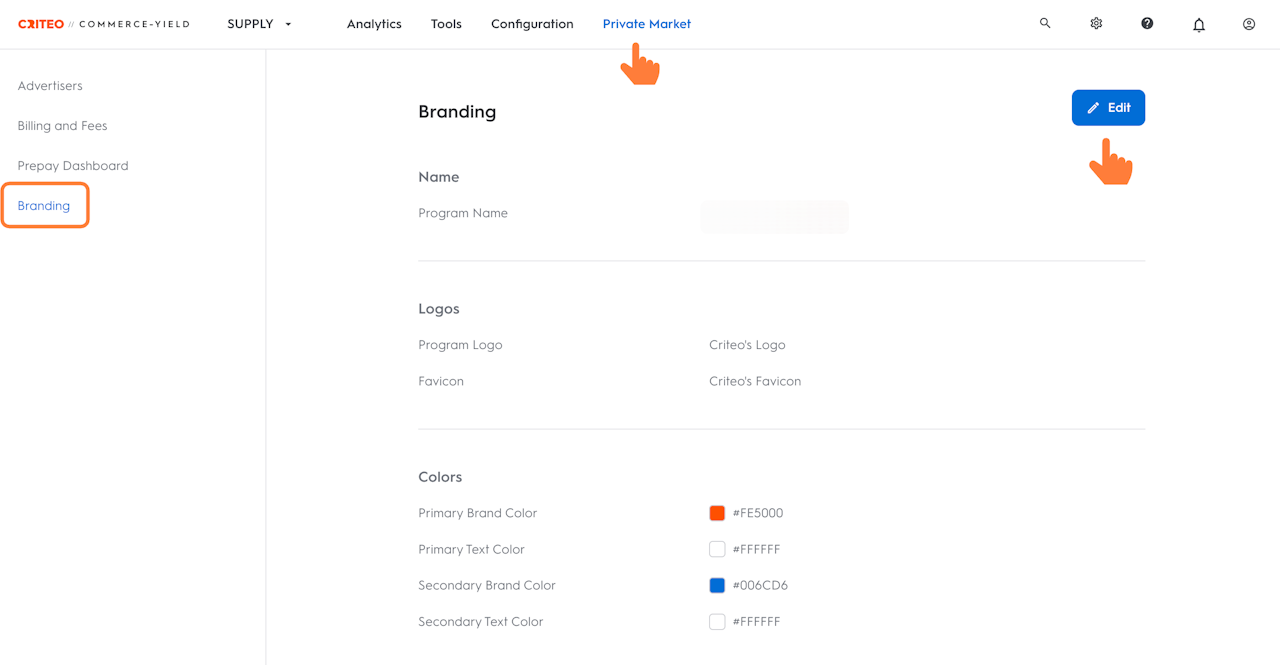Click the help question mark icon
This screenshot has height=665, width=1280.
(x=1147, y=23)
